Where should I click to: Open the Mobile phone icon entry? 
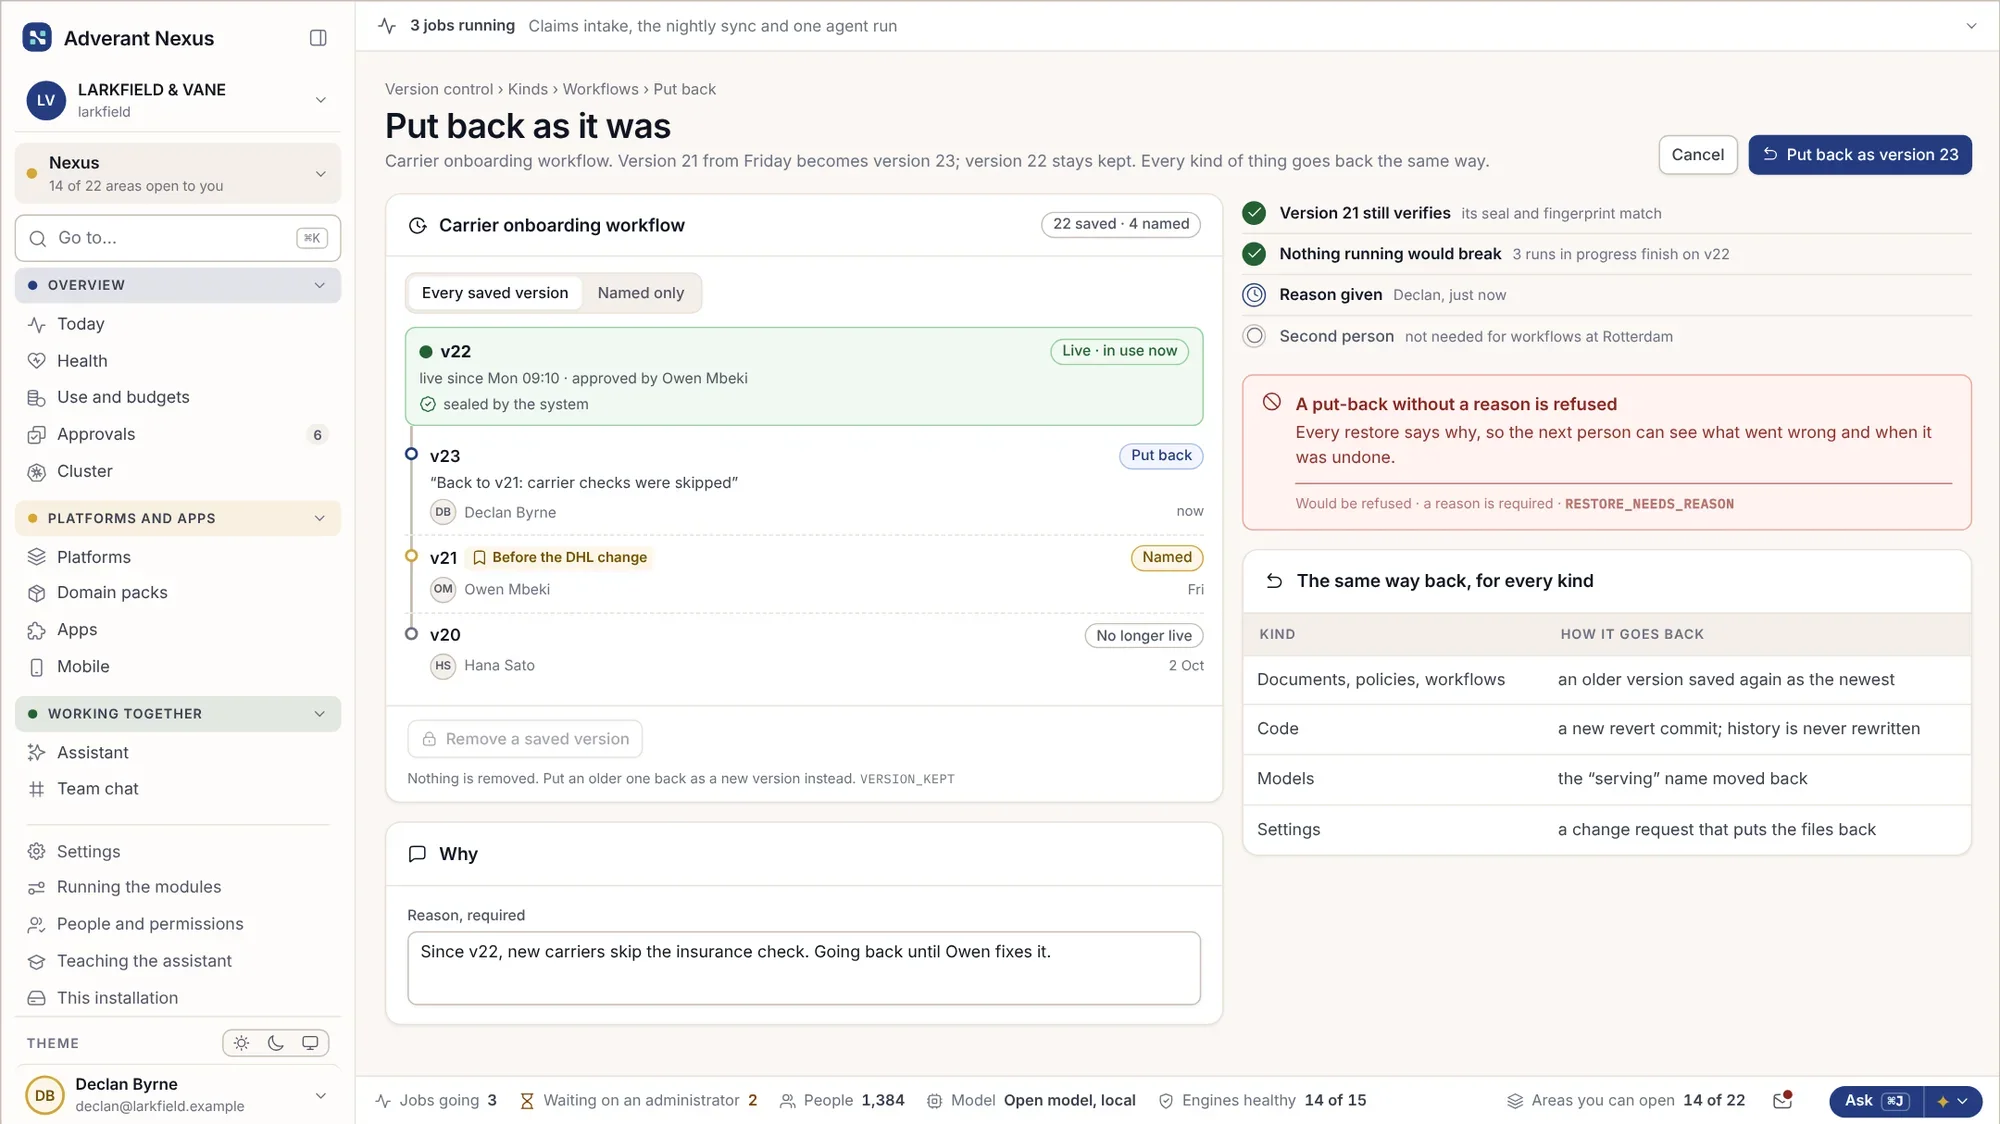pyautogui.click(x=37, y=667)
